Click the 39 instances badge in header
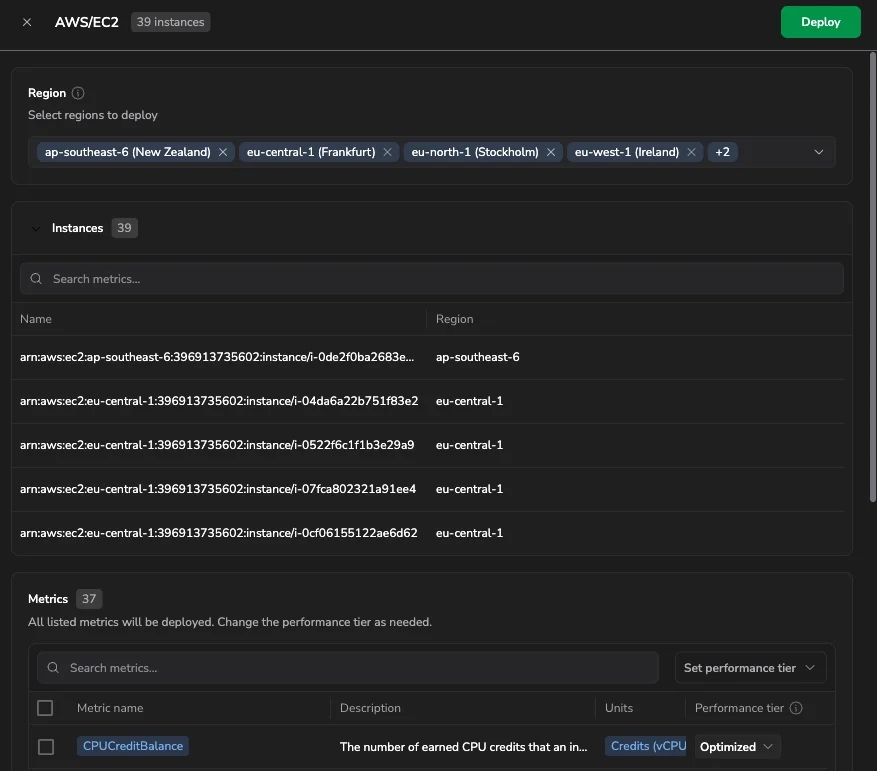 171,22
